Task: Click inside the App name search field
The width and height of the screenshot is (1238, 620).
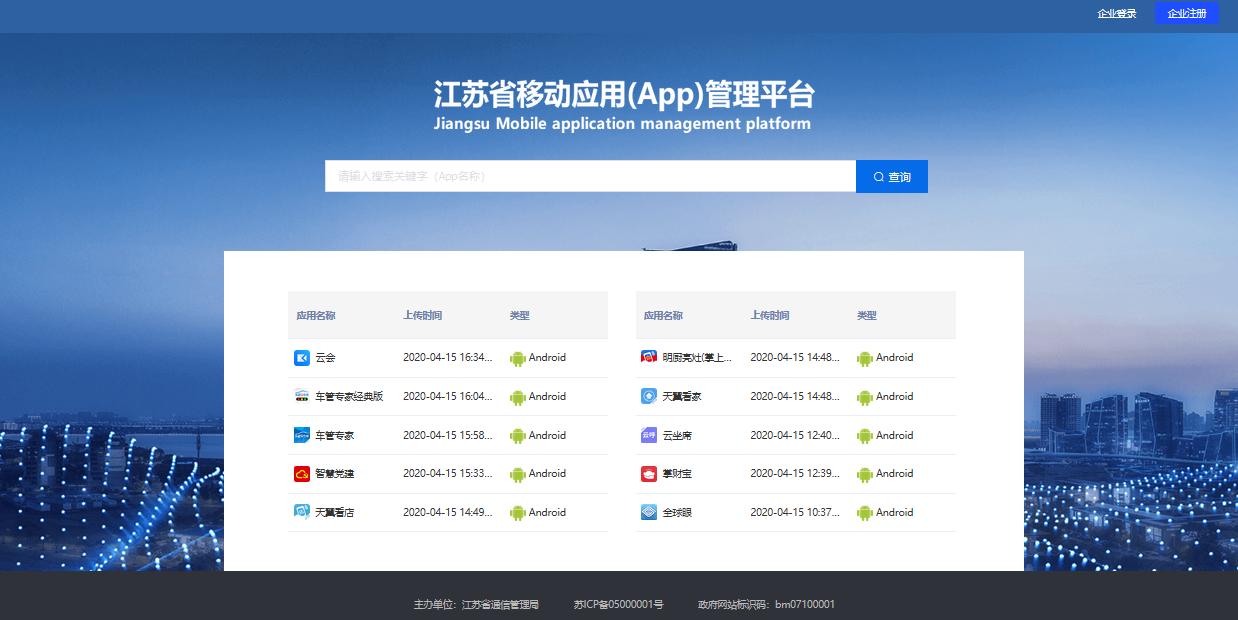Action: point(589,176)
